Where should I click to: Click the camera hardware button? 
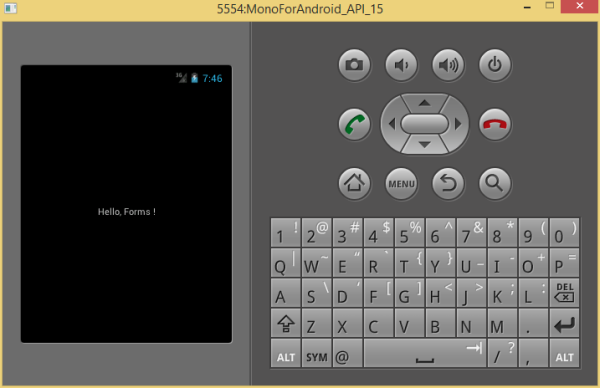coord(354,65)
